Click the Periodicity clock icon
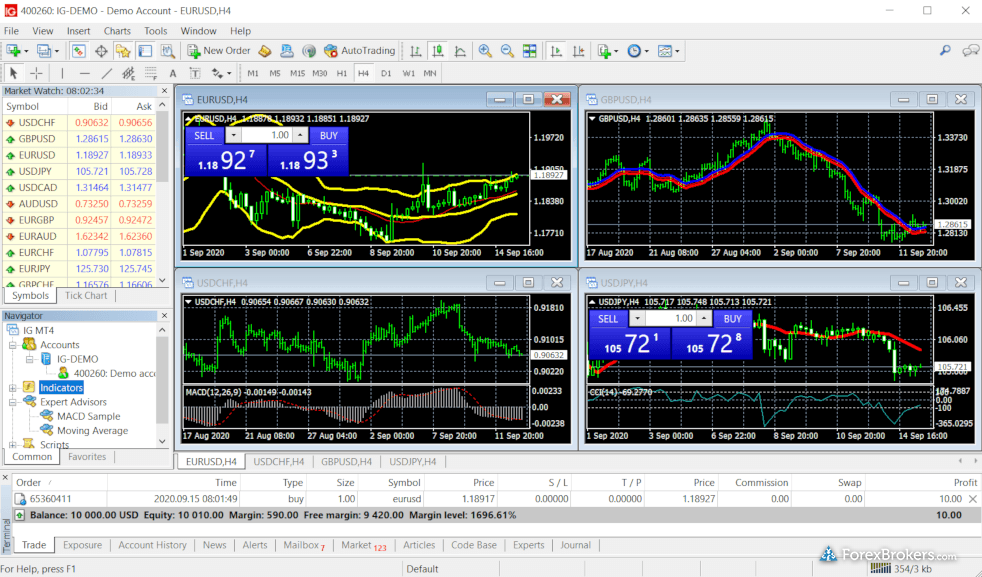982x577 pixels. pyautogui.click(x=634, y=51)
